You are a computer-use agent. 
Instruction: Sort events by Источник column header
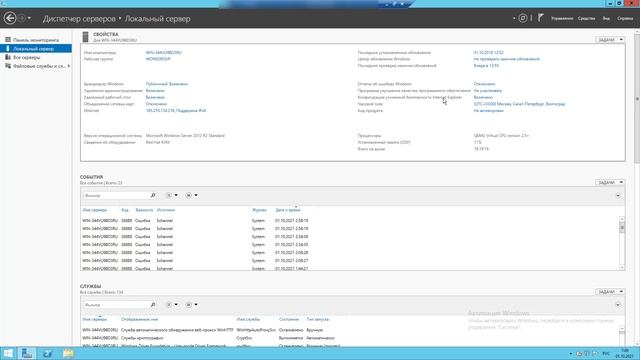pyautogui.click(x=166, y=210)
